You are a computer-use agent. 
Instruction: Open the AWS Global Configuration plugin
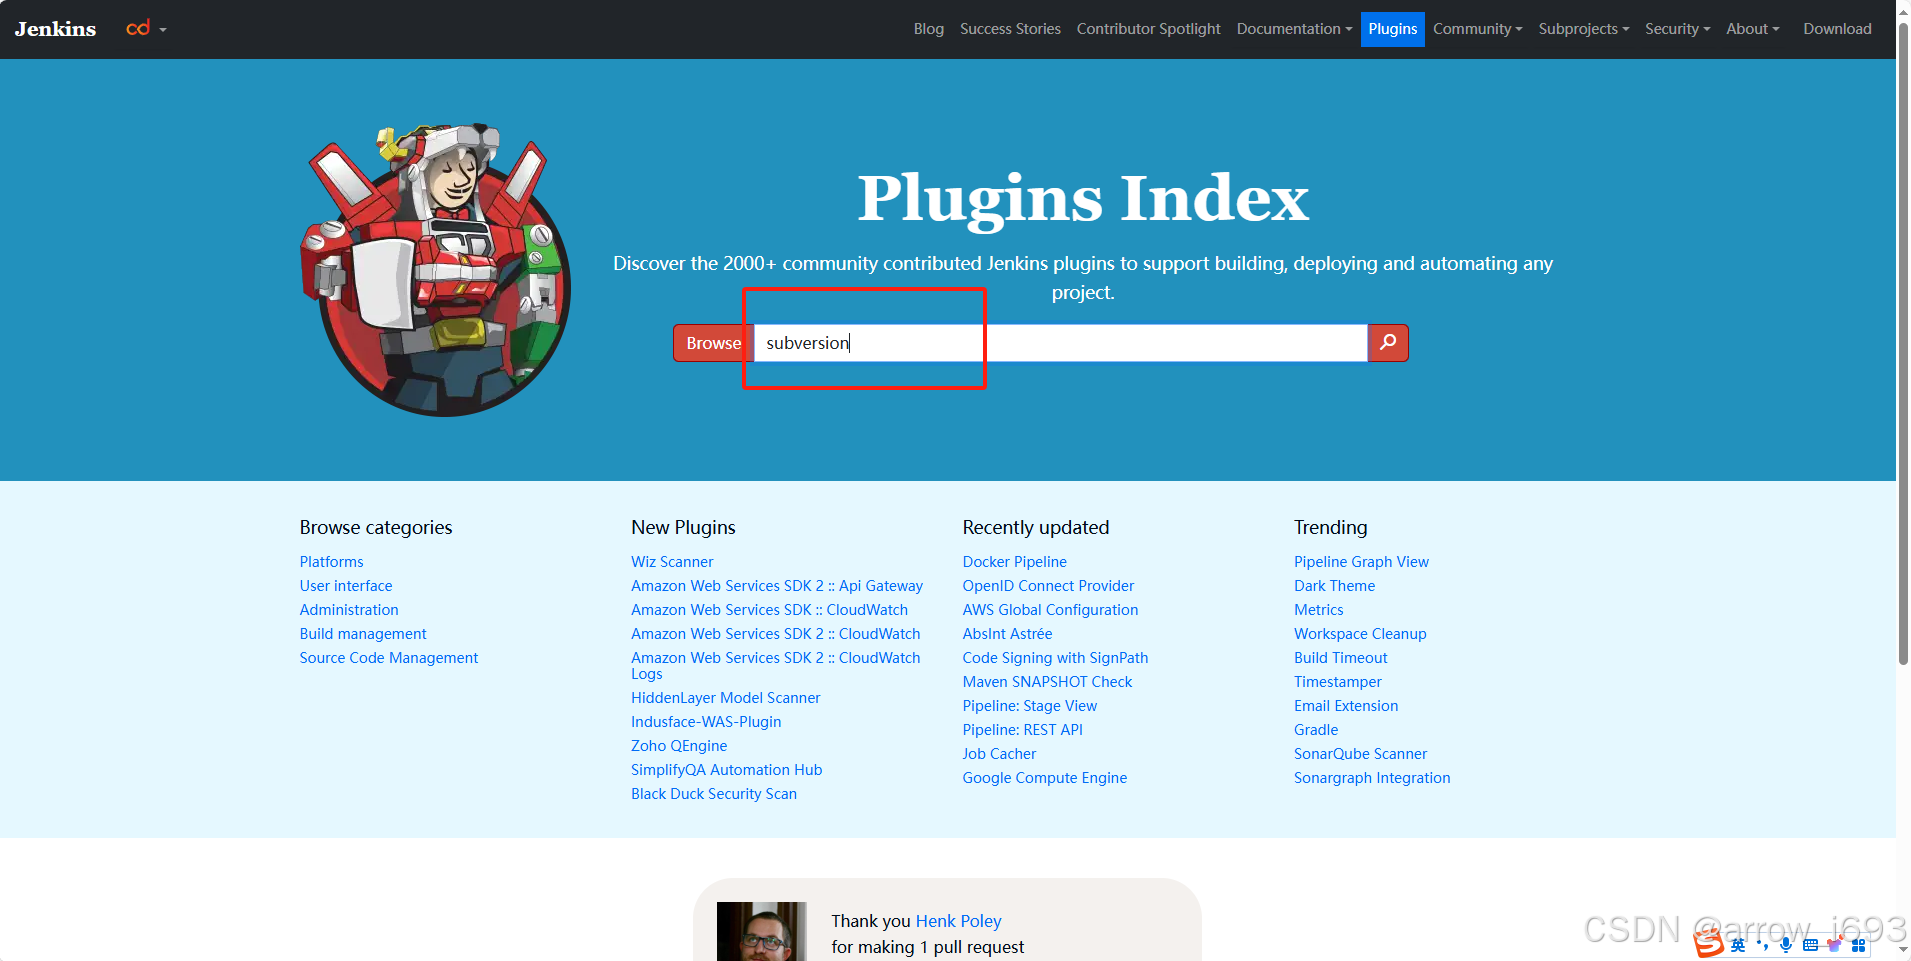[1050, 610]
